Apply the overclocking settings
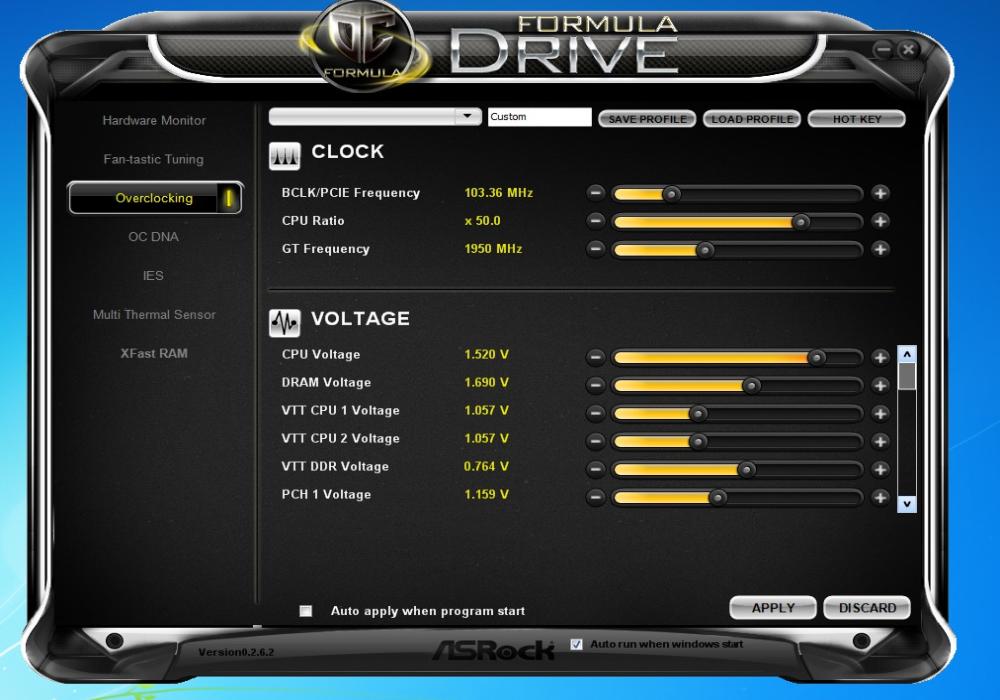The width and height of the screenshot is (1000, 700). (773, 608)
